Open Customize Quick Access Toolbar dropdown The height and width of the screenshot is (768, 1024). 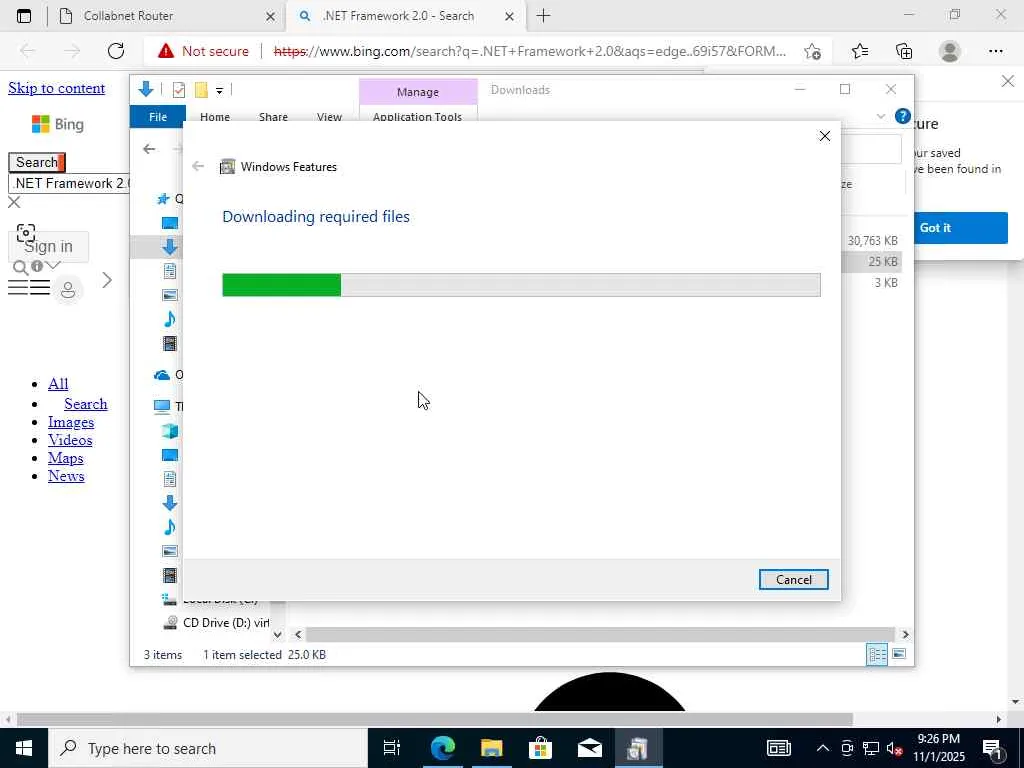click(x=219, y=91)
